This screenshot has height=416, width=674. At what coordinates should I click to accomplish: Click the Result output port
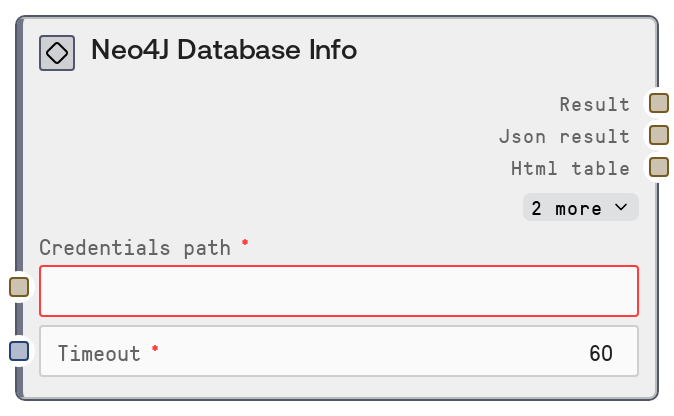(x=658, y=103)
